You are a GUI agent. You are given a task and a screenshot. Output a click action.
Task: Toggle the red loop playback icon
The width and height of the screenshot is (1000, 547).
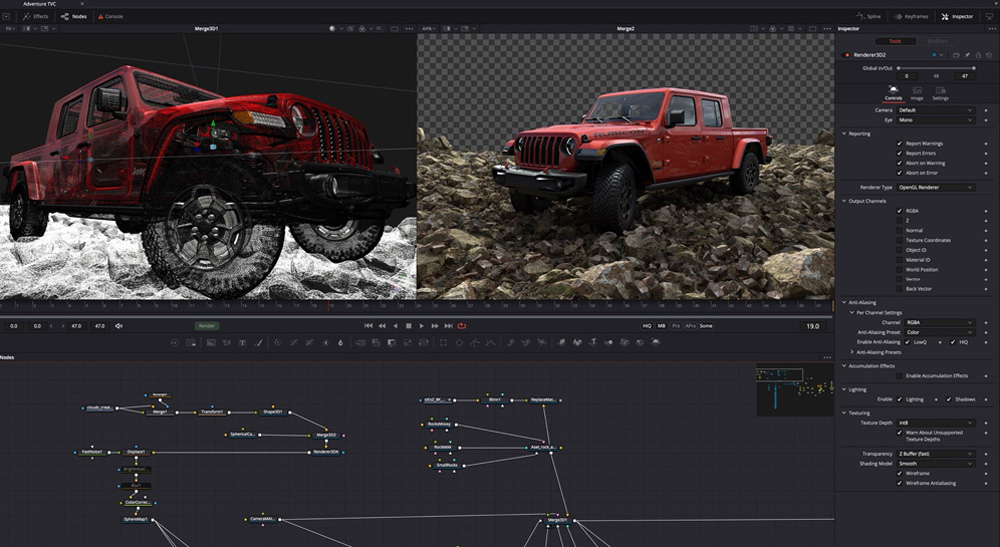462,326
